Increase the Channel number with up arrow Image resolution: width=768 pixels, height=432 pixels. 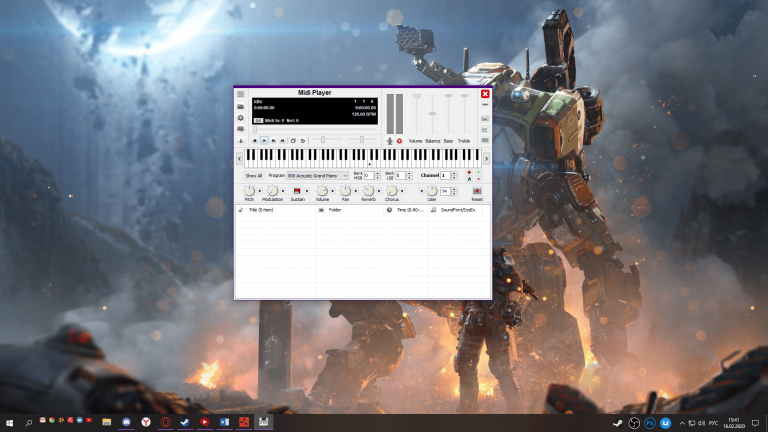(x=456, y=173)
